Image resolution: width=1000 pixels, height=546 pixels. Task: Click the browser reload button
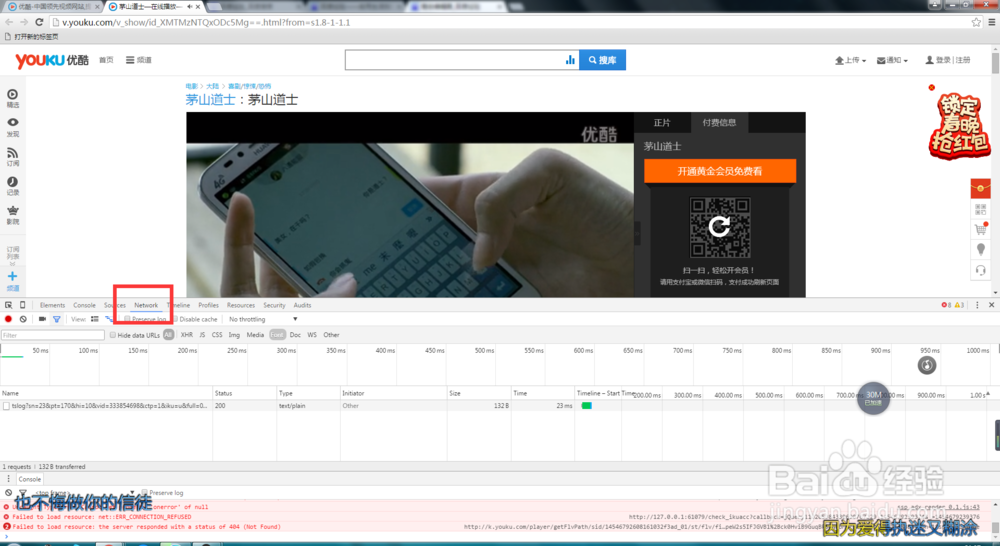(40, 22)
